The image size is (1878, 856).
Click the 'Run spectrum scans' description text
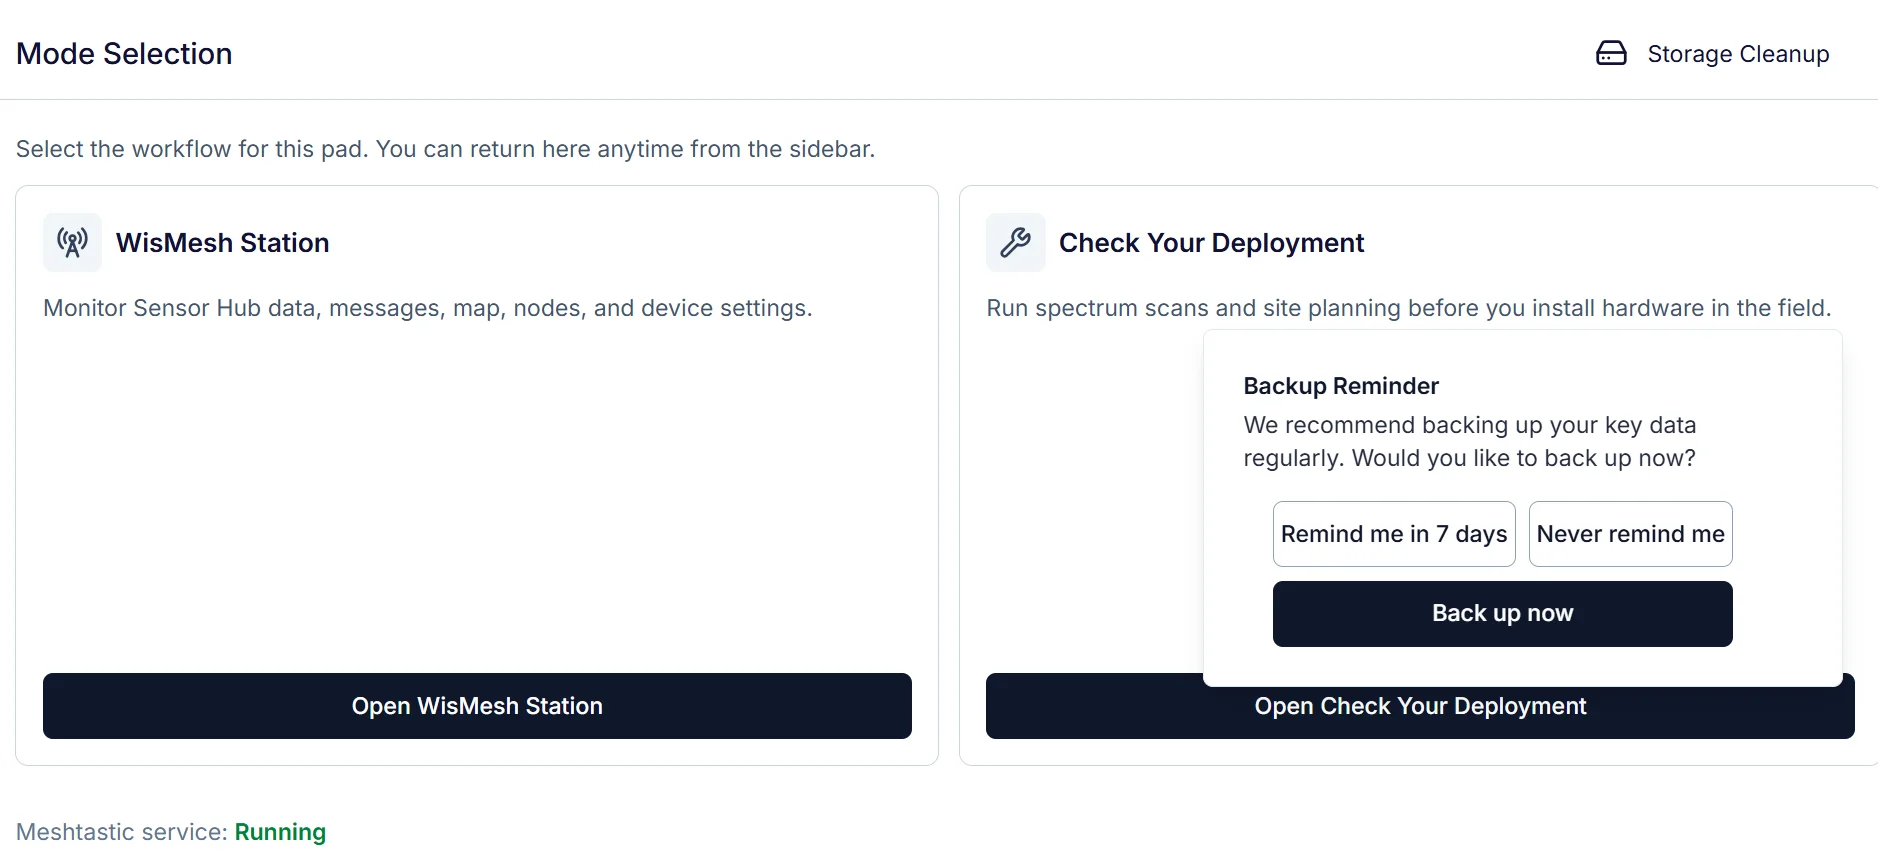click(1408, 308)
